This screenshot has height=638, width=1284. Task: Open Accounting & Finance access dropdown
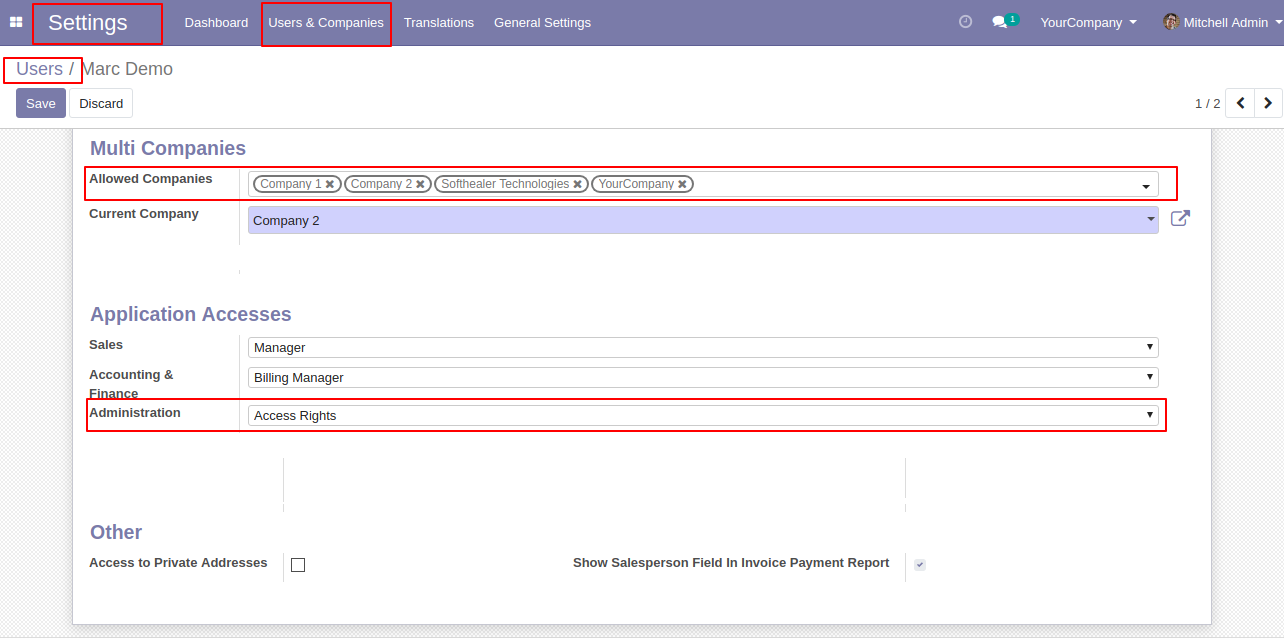703,377
